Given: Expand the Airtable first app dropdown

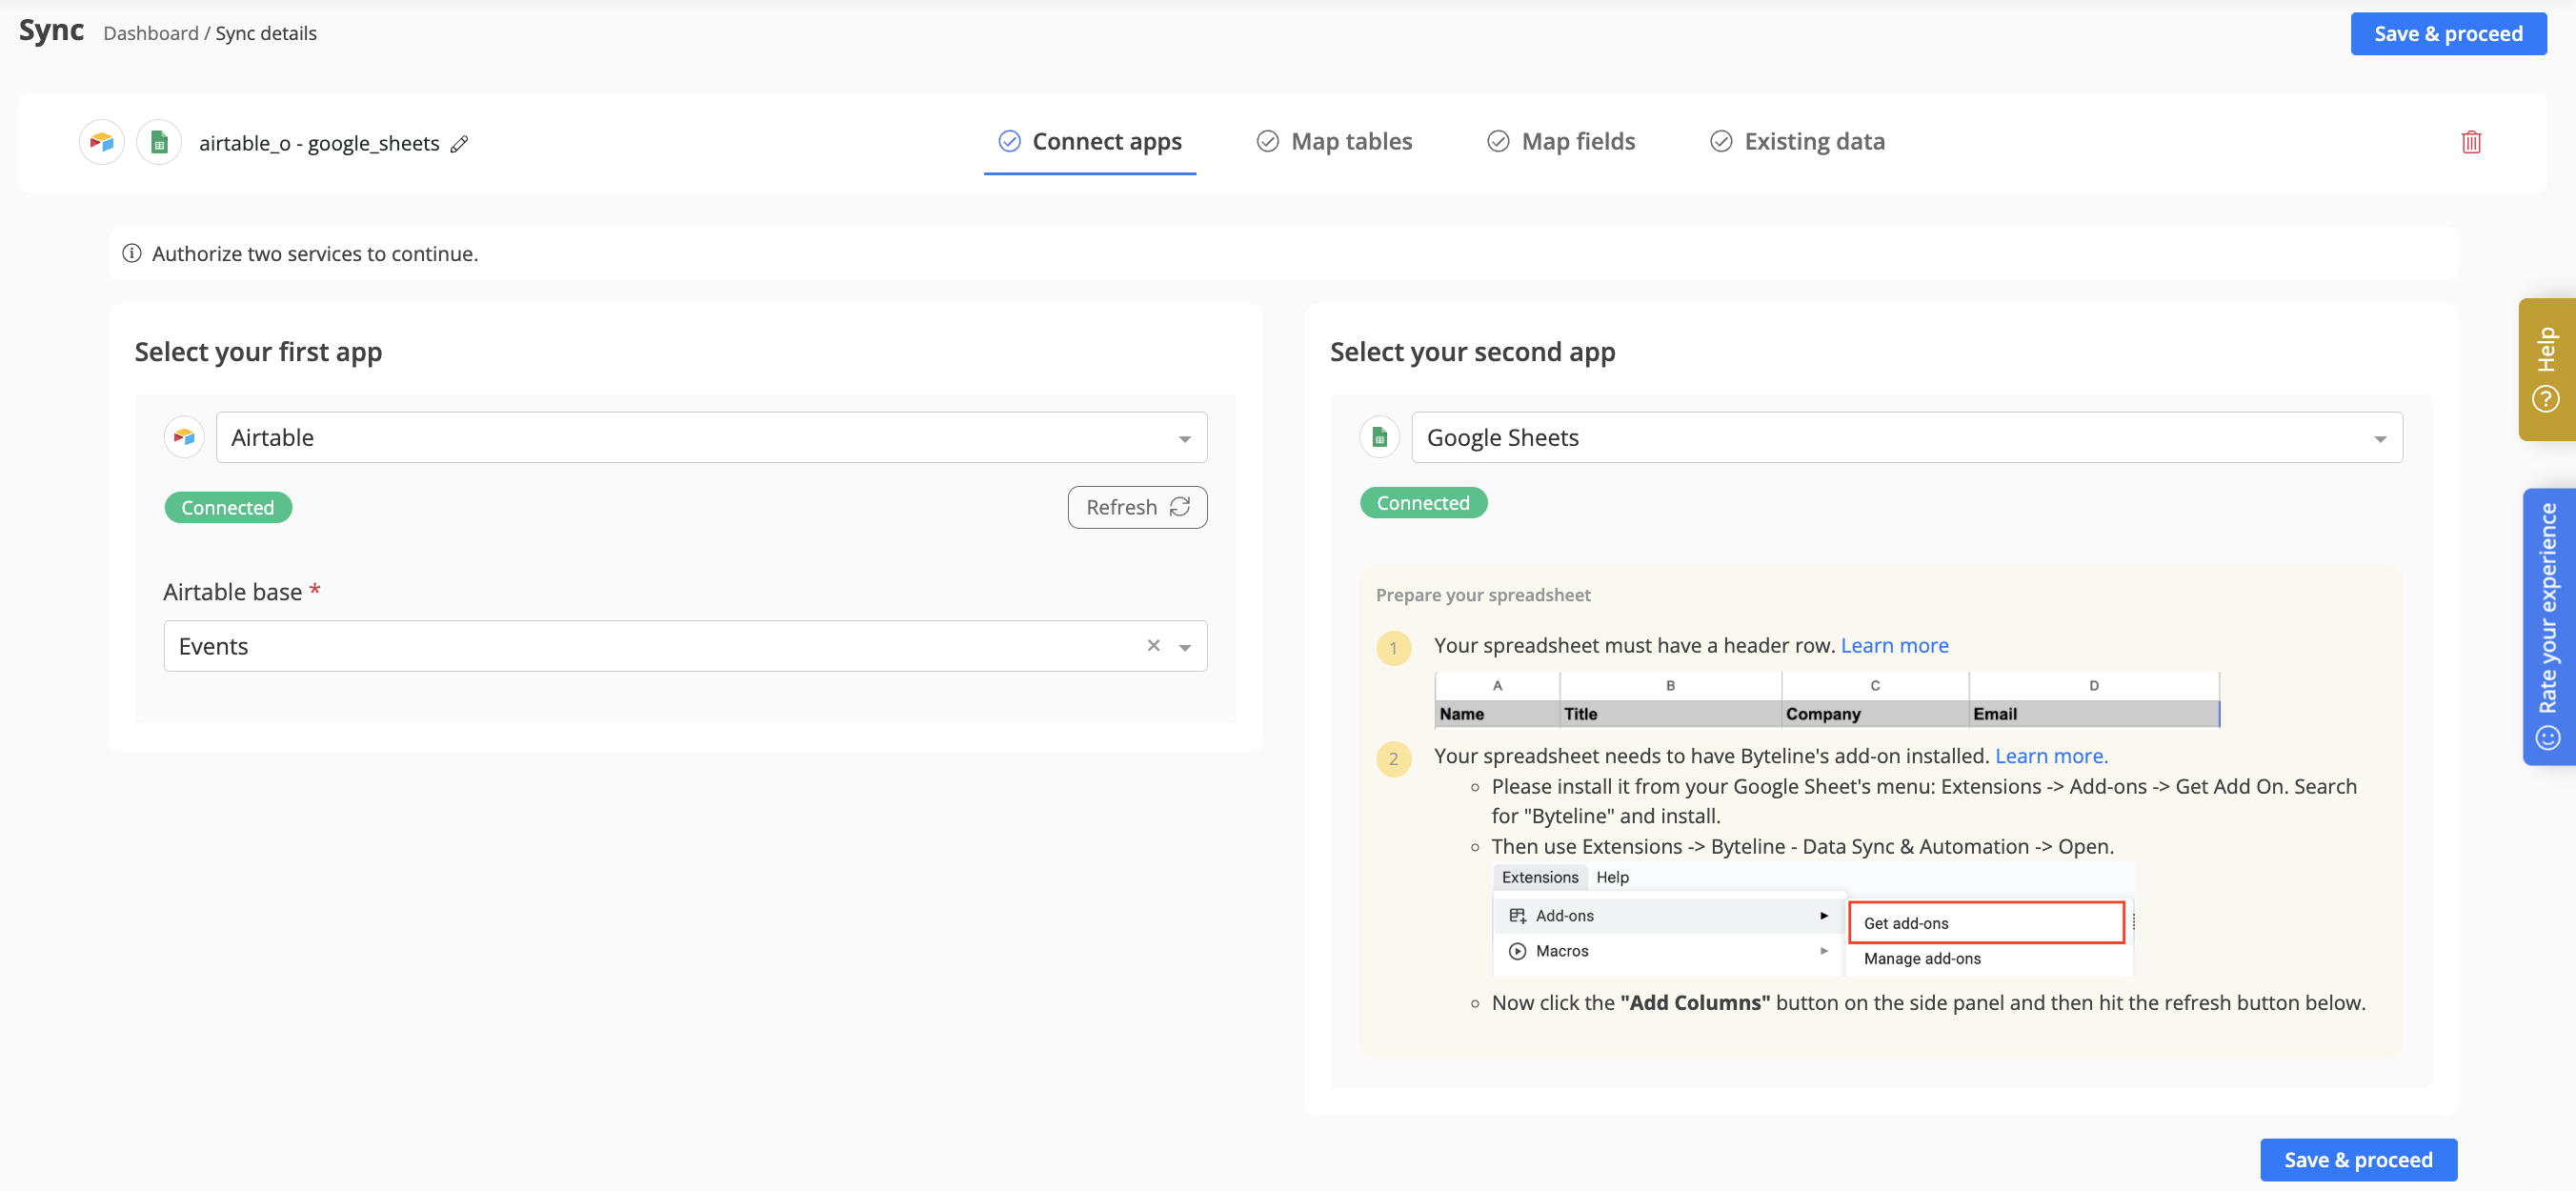Looking at the screenshot, I should [x=1184, y=438].
